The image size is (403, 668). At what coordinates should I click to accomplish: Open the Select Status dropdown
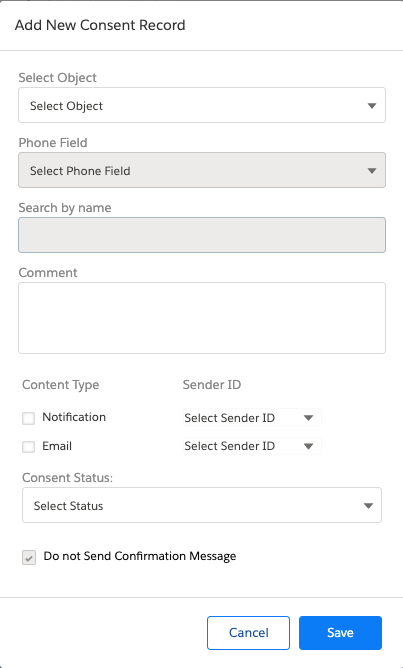202,505
